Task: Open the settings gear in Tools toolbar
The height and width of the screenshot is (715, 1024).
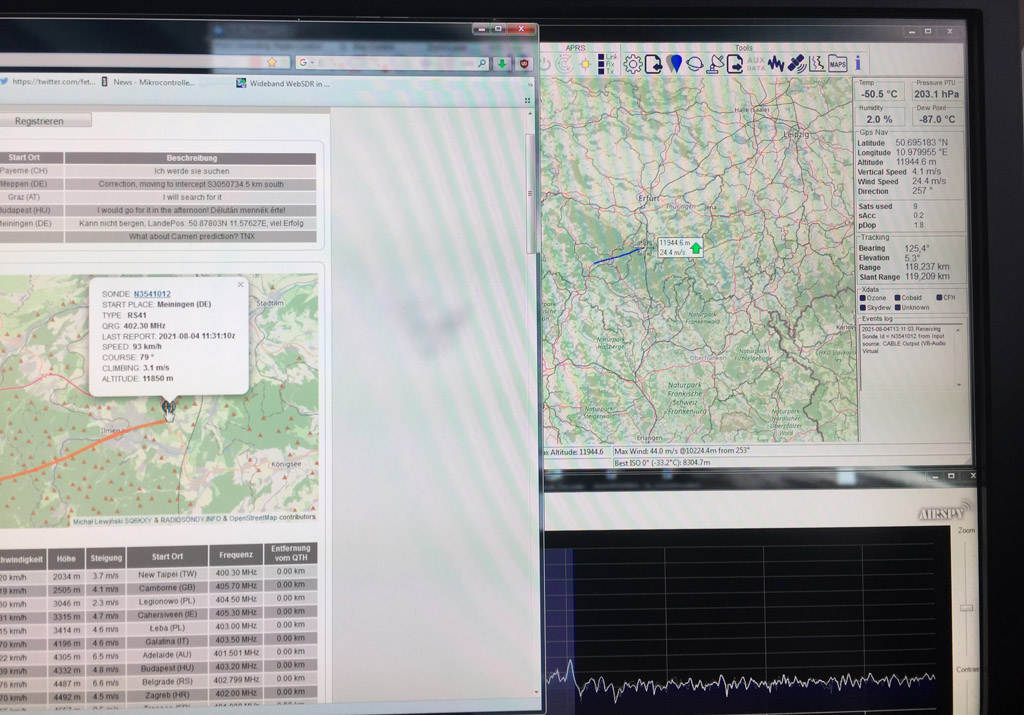Action: [x=632, y=64]
